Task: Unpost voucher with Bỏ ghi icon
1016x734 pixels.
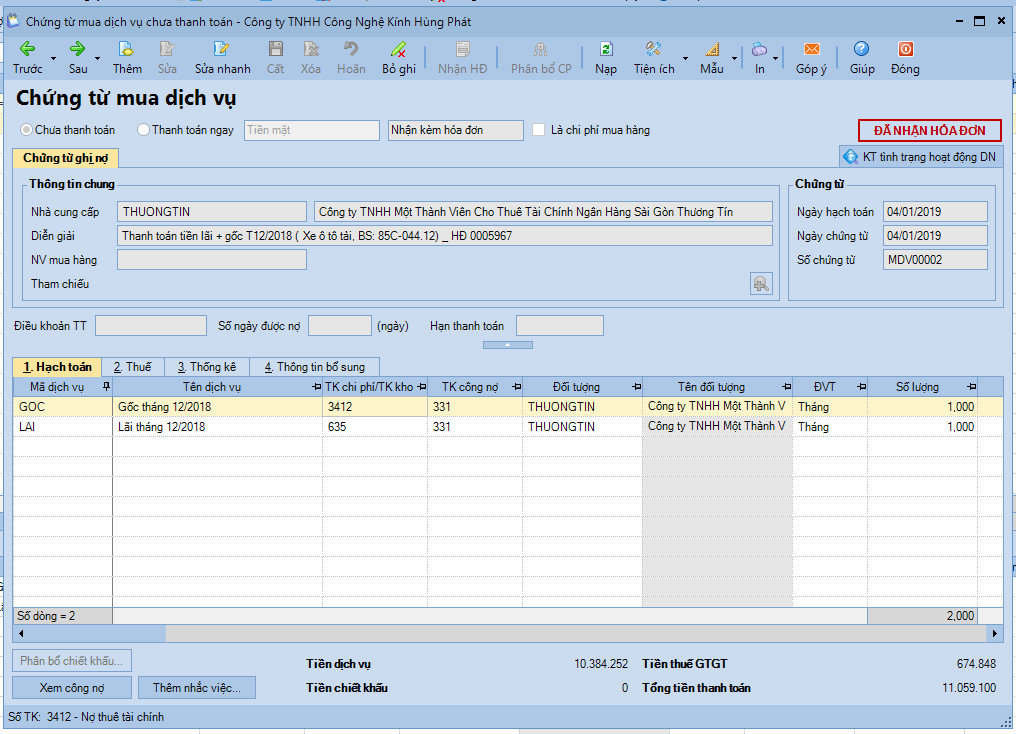Action: (x=398, y=49)
